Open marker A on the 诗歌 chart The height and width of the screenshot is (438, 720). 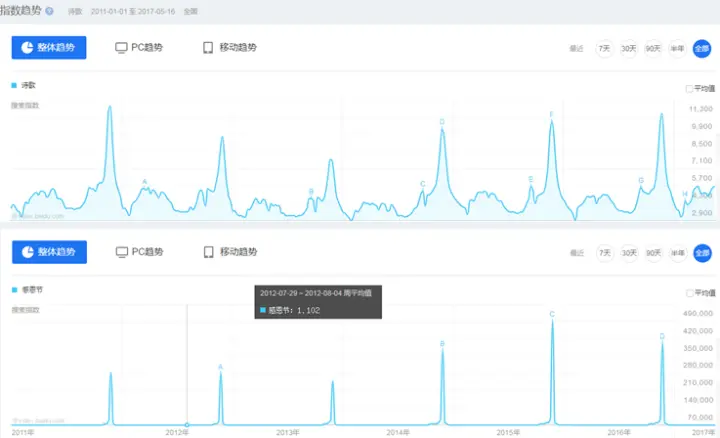pos(145,182)
